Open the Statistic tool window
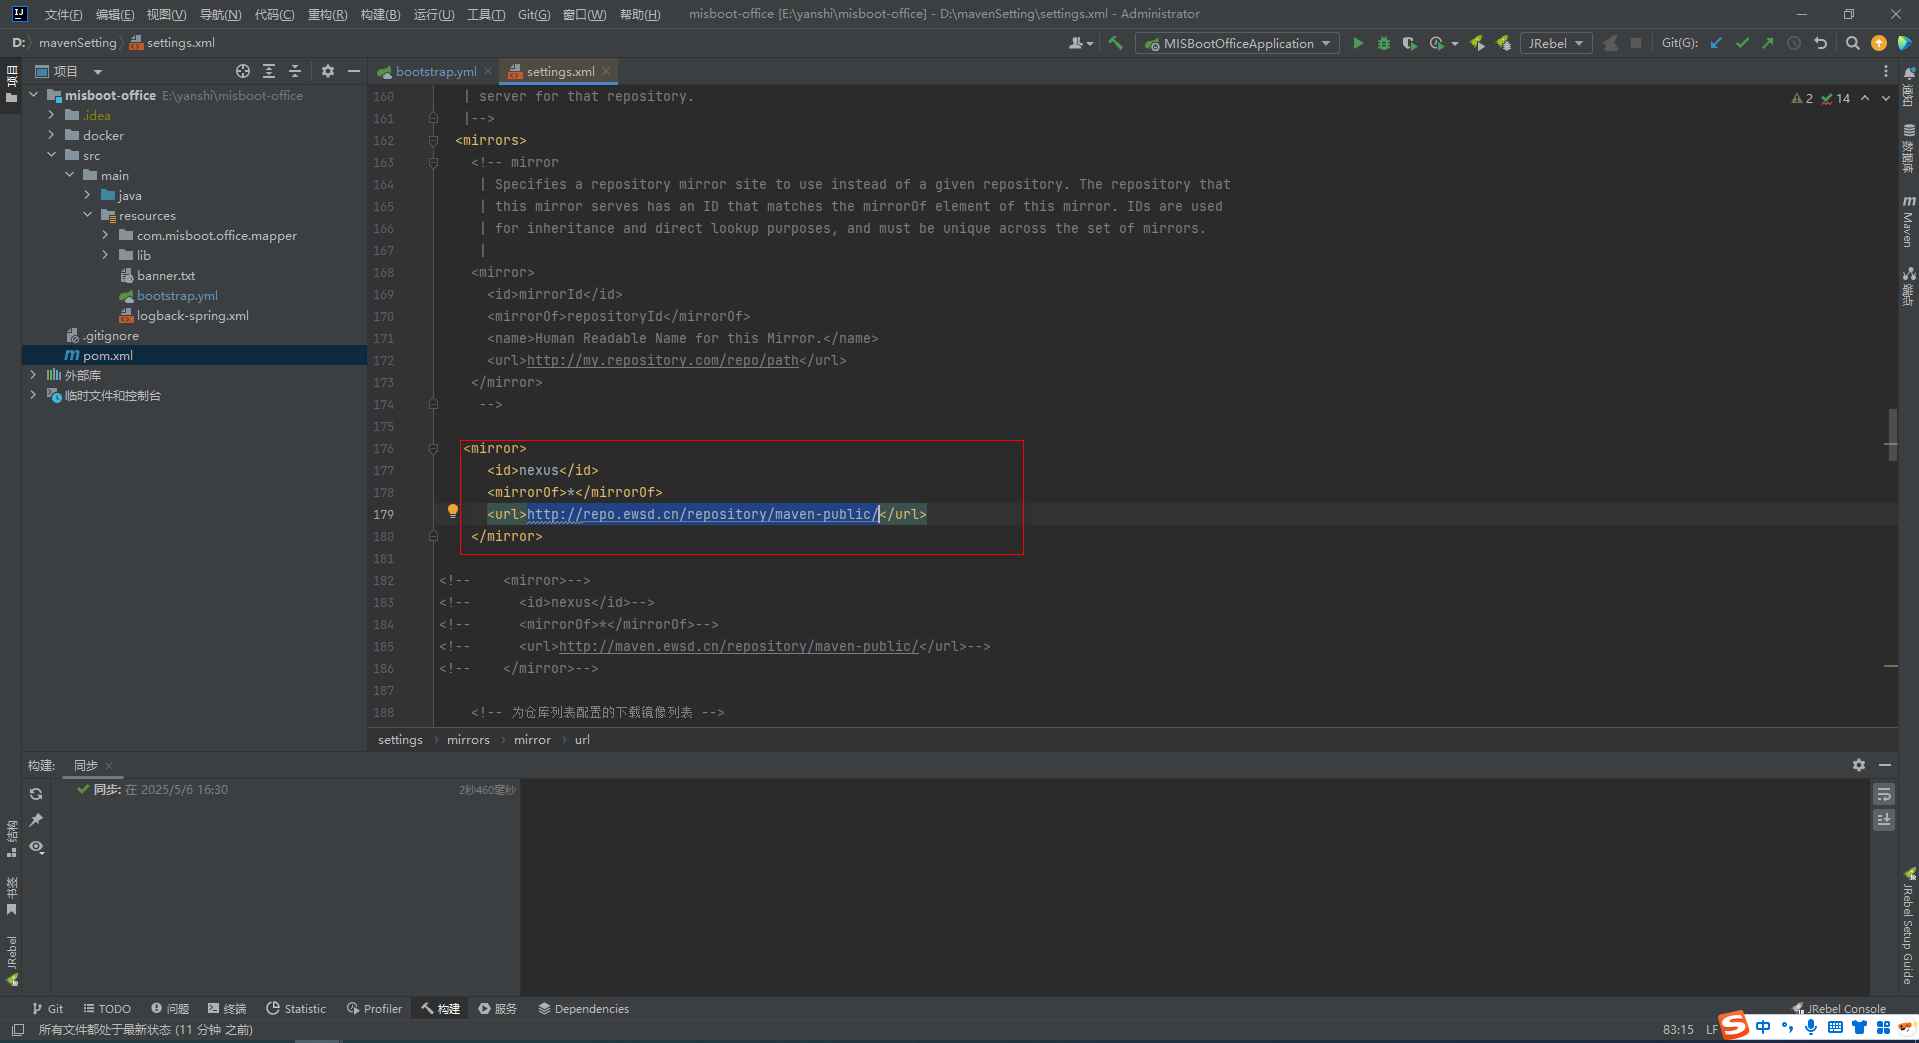 coord(296,1009)
